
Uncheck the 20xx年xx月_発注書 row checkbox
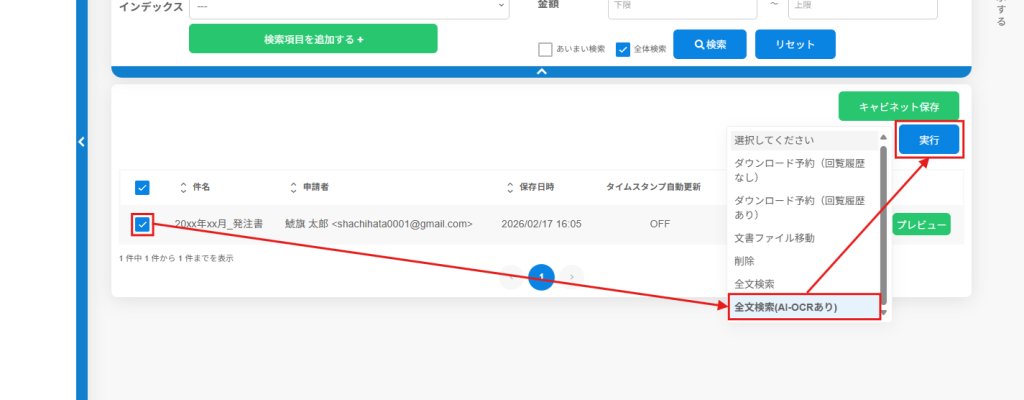coord(142,224)
